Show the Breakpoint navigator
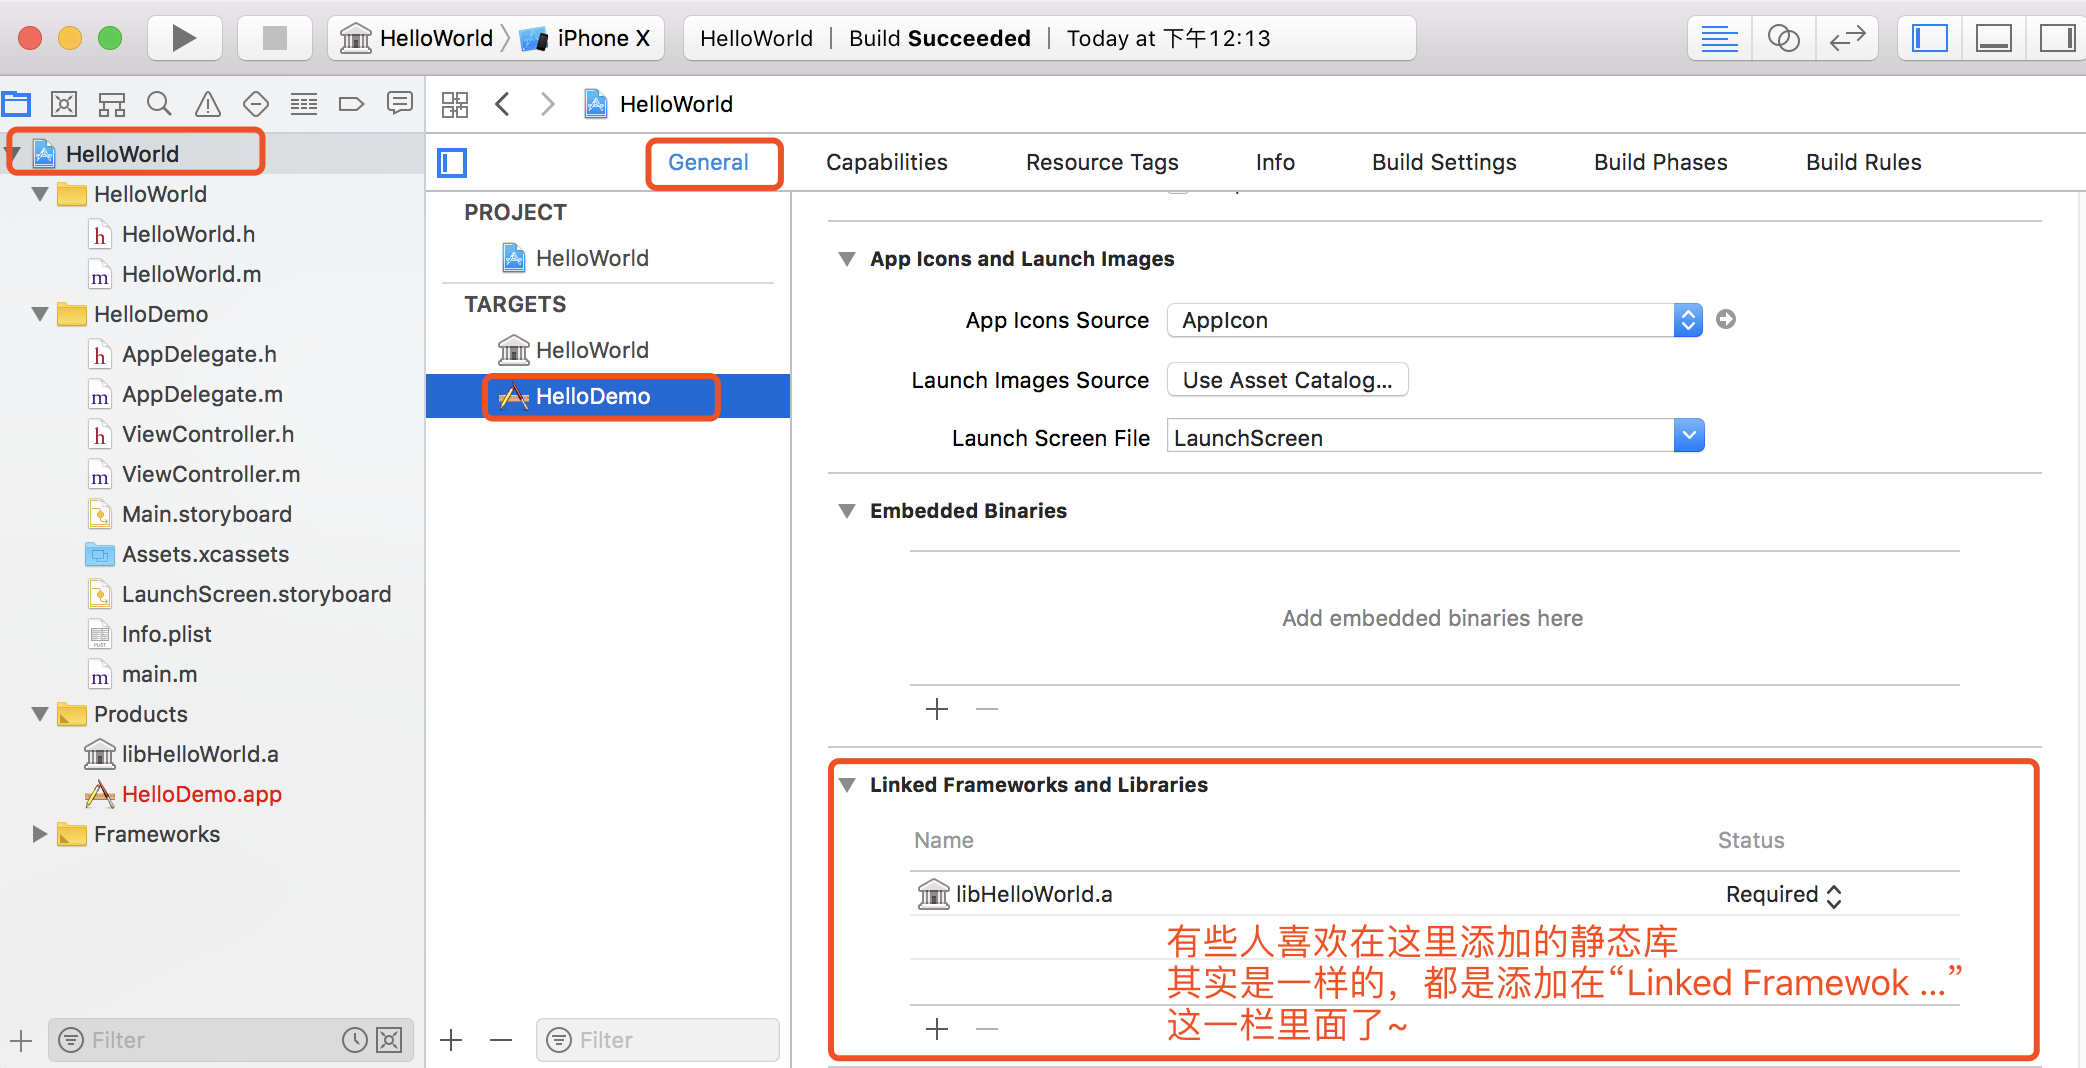This screenshot has width=2086, height=1068. [352, 104]
